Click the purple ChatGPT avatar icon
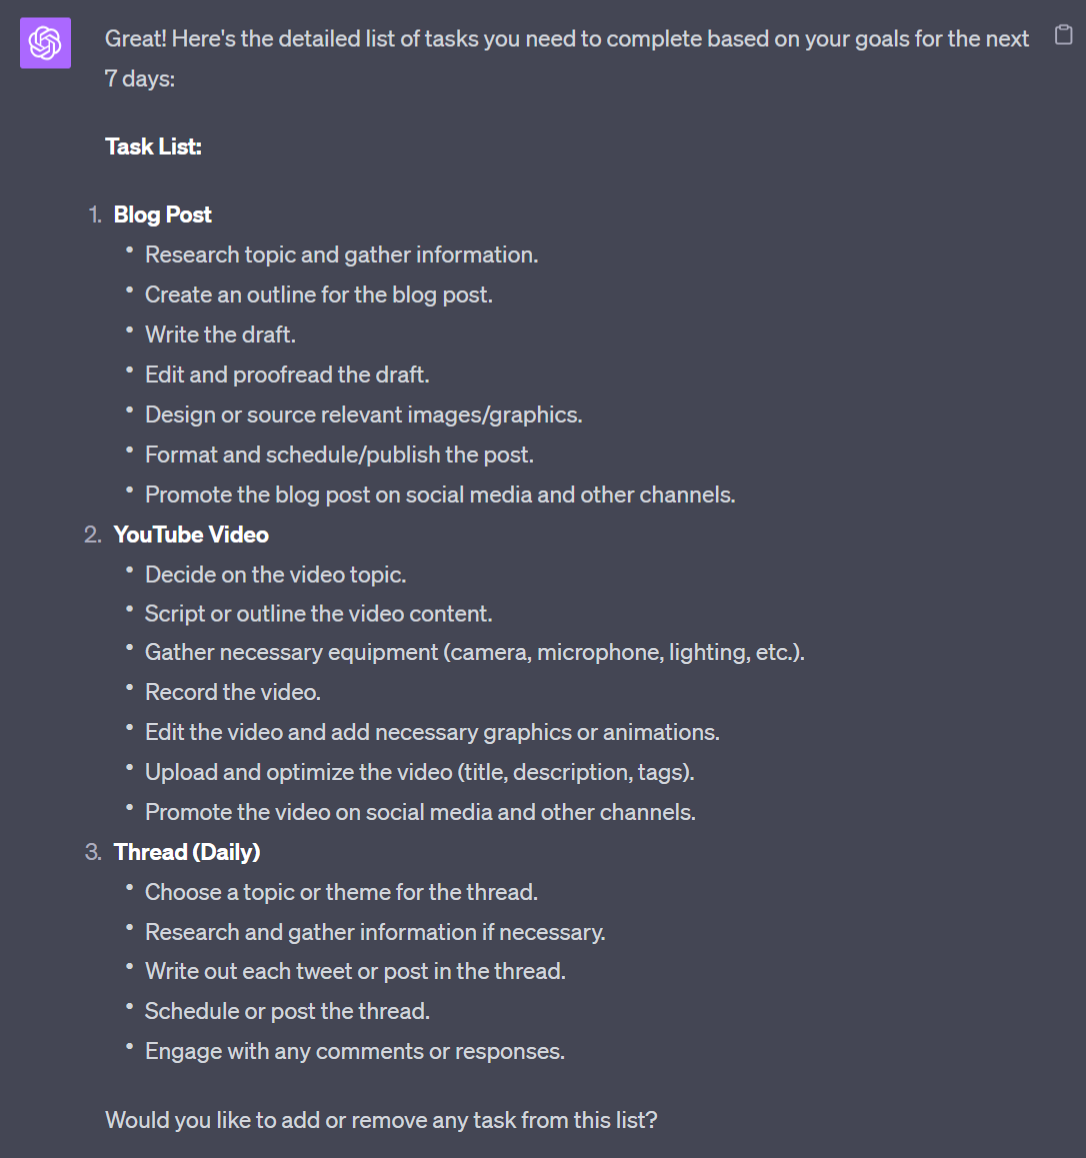The height and width of the screenshot is (1158, 1086). (45, 43)
